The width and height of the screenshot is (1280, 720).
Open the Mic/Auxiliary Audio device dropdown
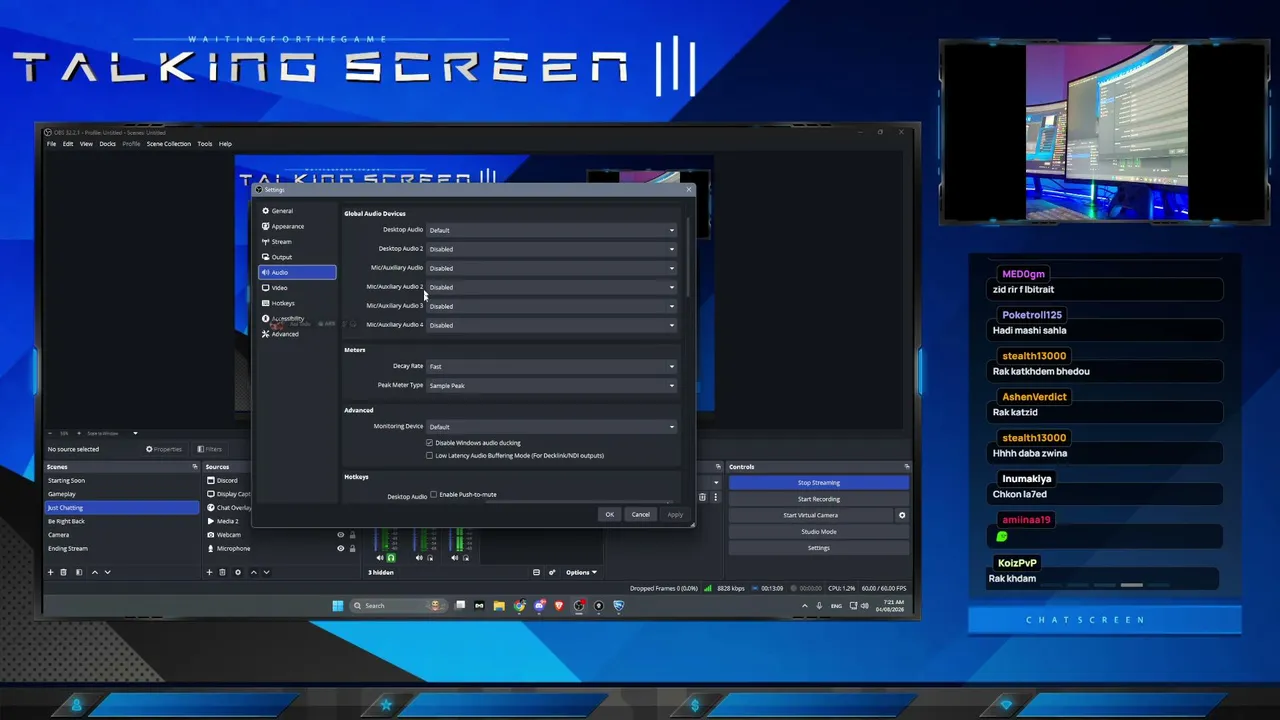click(552, 268)
